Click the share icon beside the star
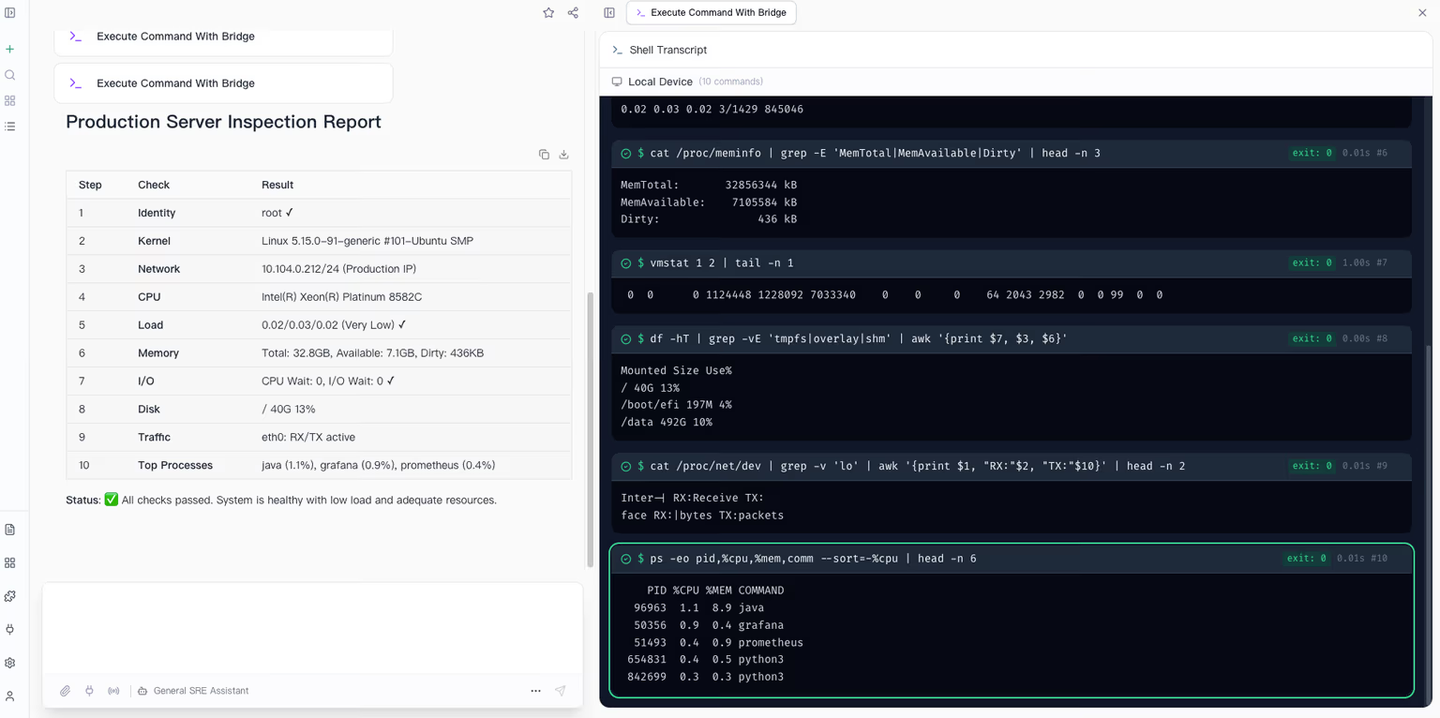This screenshot has height=718, width=1440. (x=573, y=13)
